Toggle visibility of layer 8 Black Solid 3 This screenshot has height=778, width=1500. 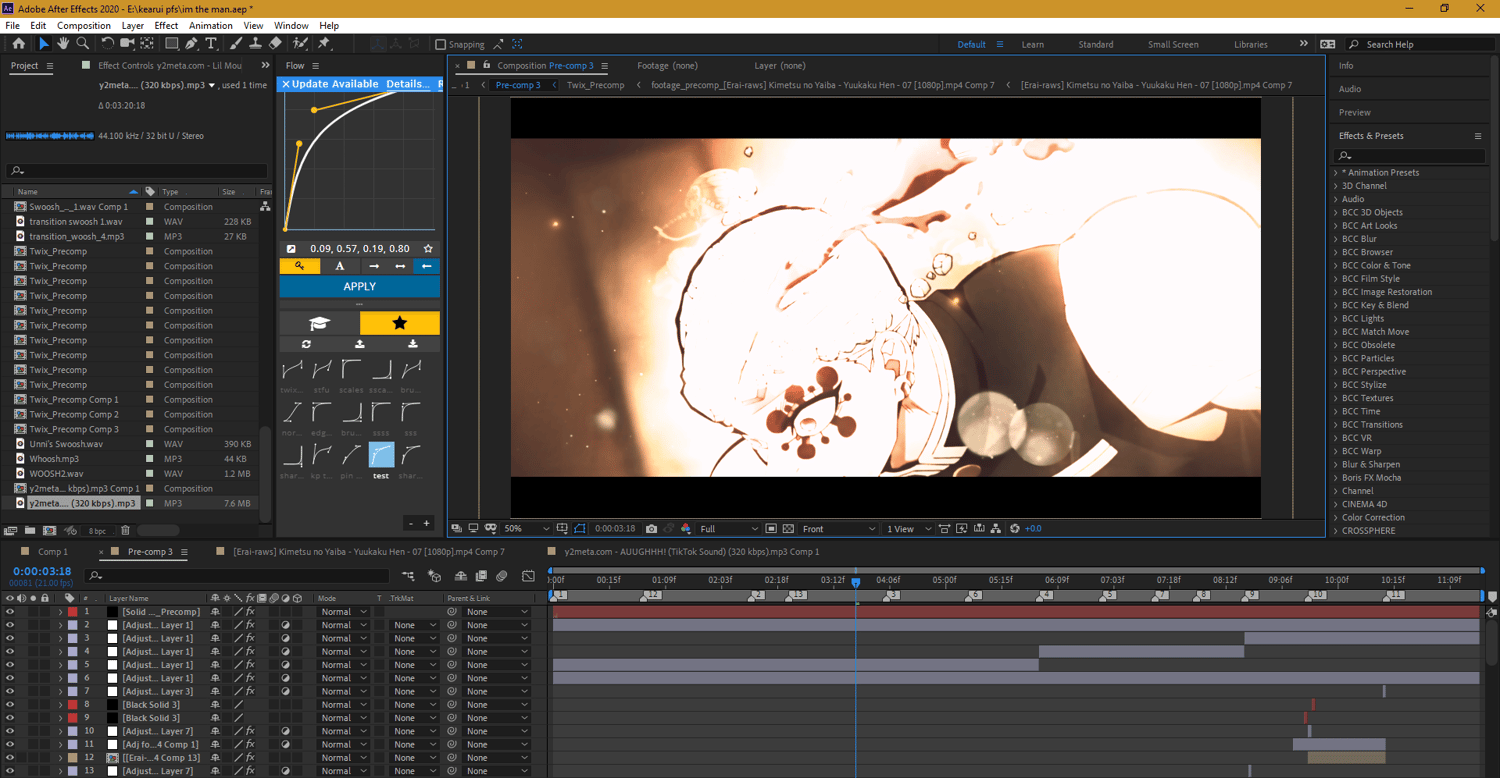[10, 705]
